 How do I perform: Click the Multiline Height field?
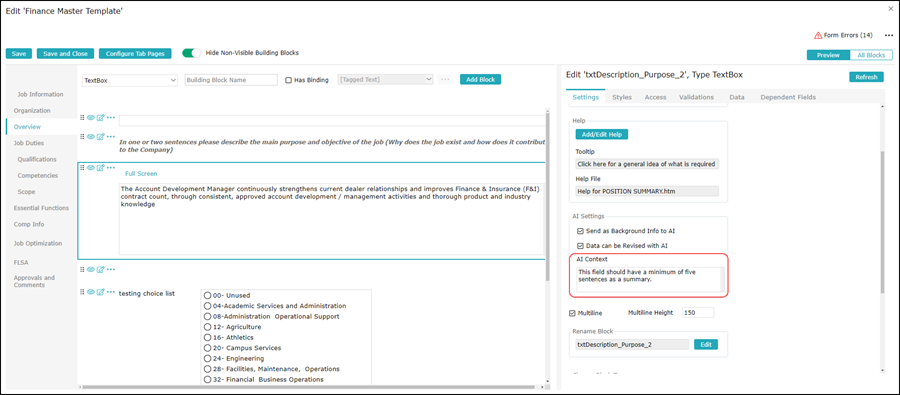697,313
